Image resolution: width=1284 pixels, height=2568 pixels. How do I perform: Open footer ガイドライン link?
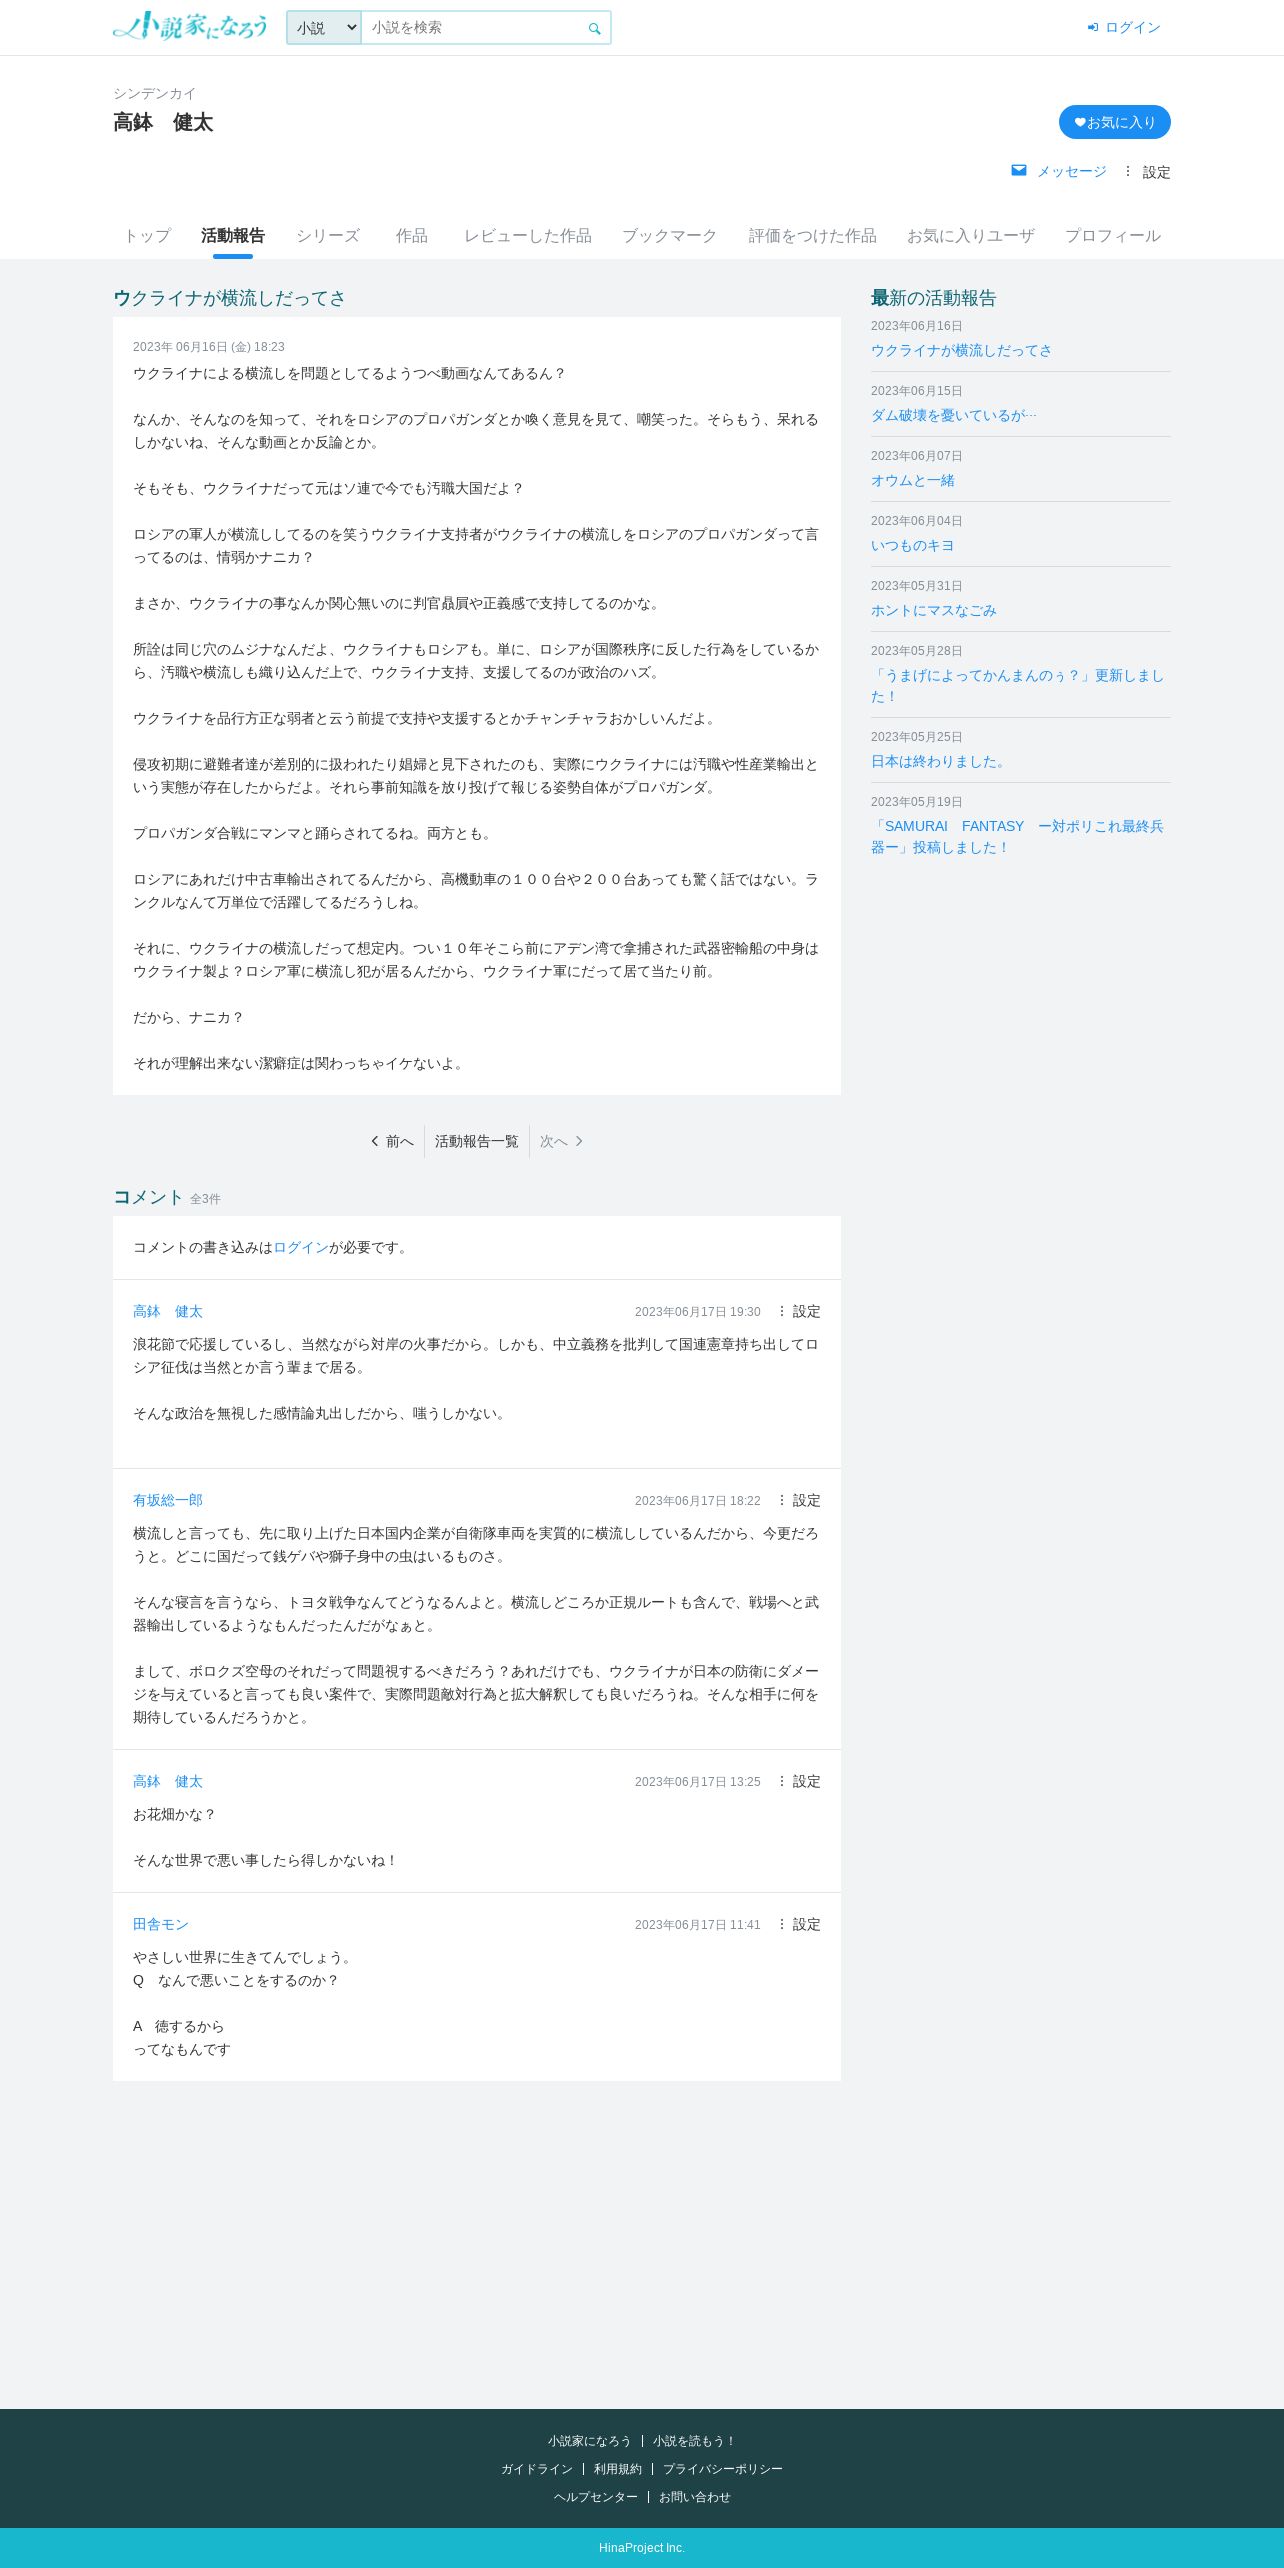(537, 2469)
